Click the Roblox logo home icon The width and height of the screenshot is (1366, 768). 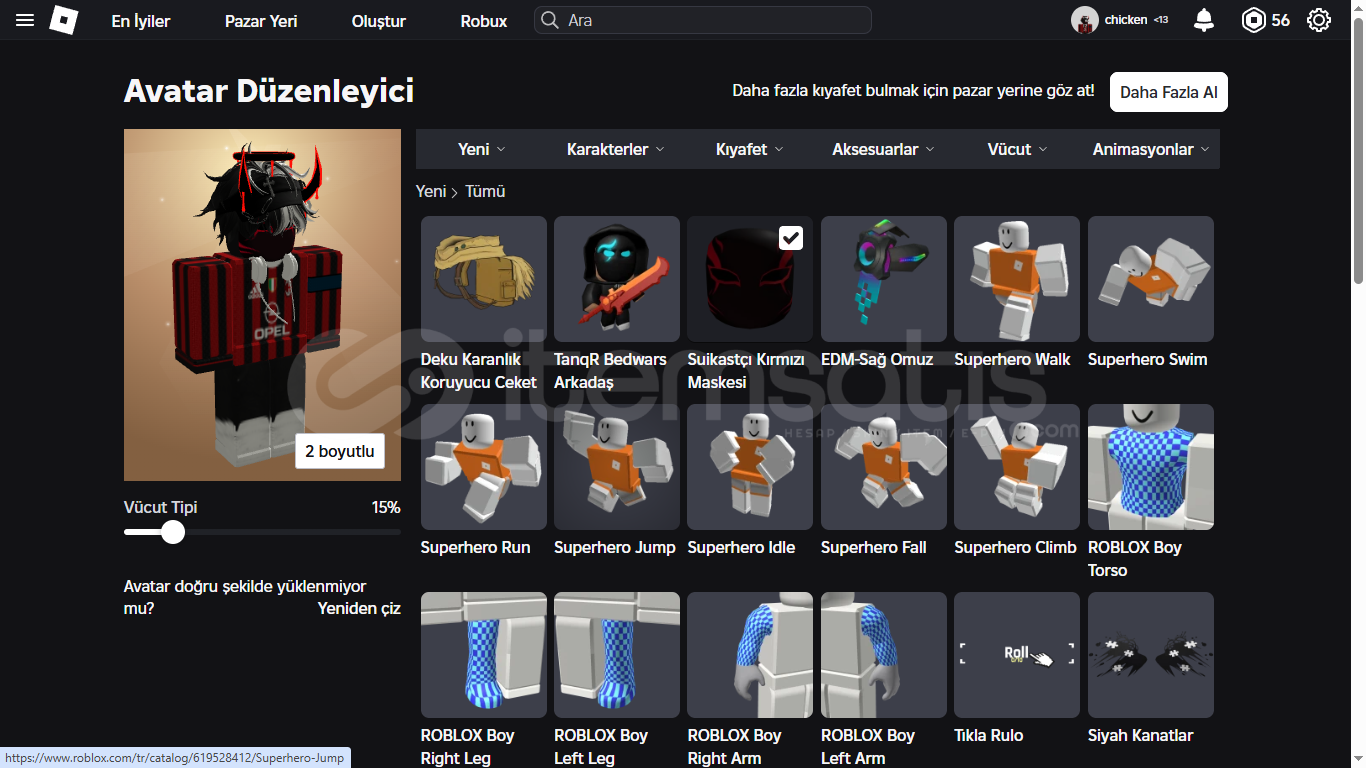pyautogui.click(x=64, y=20)
